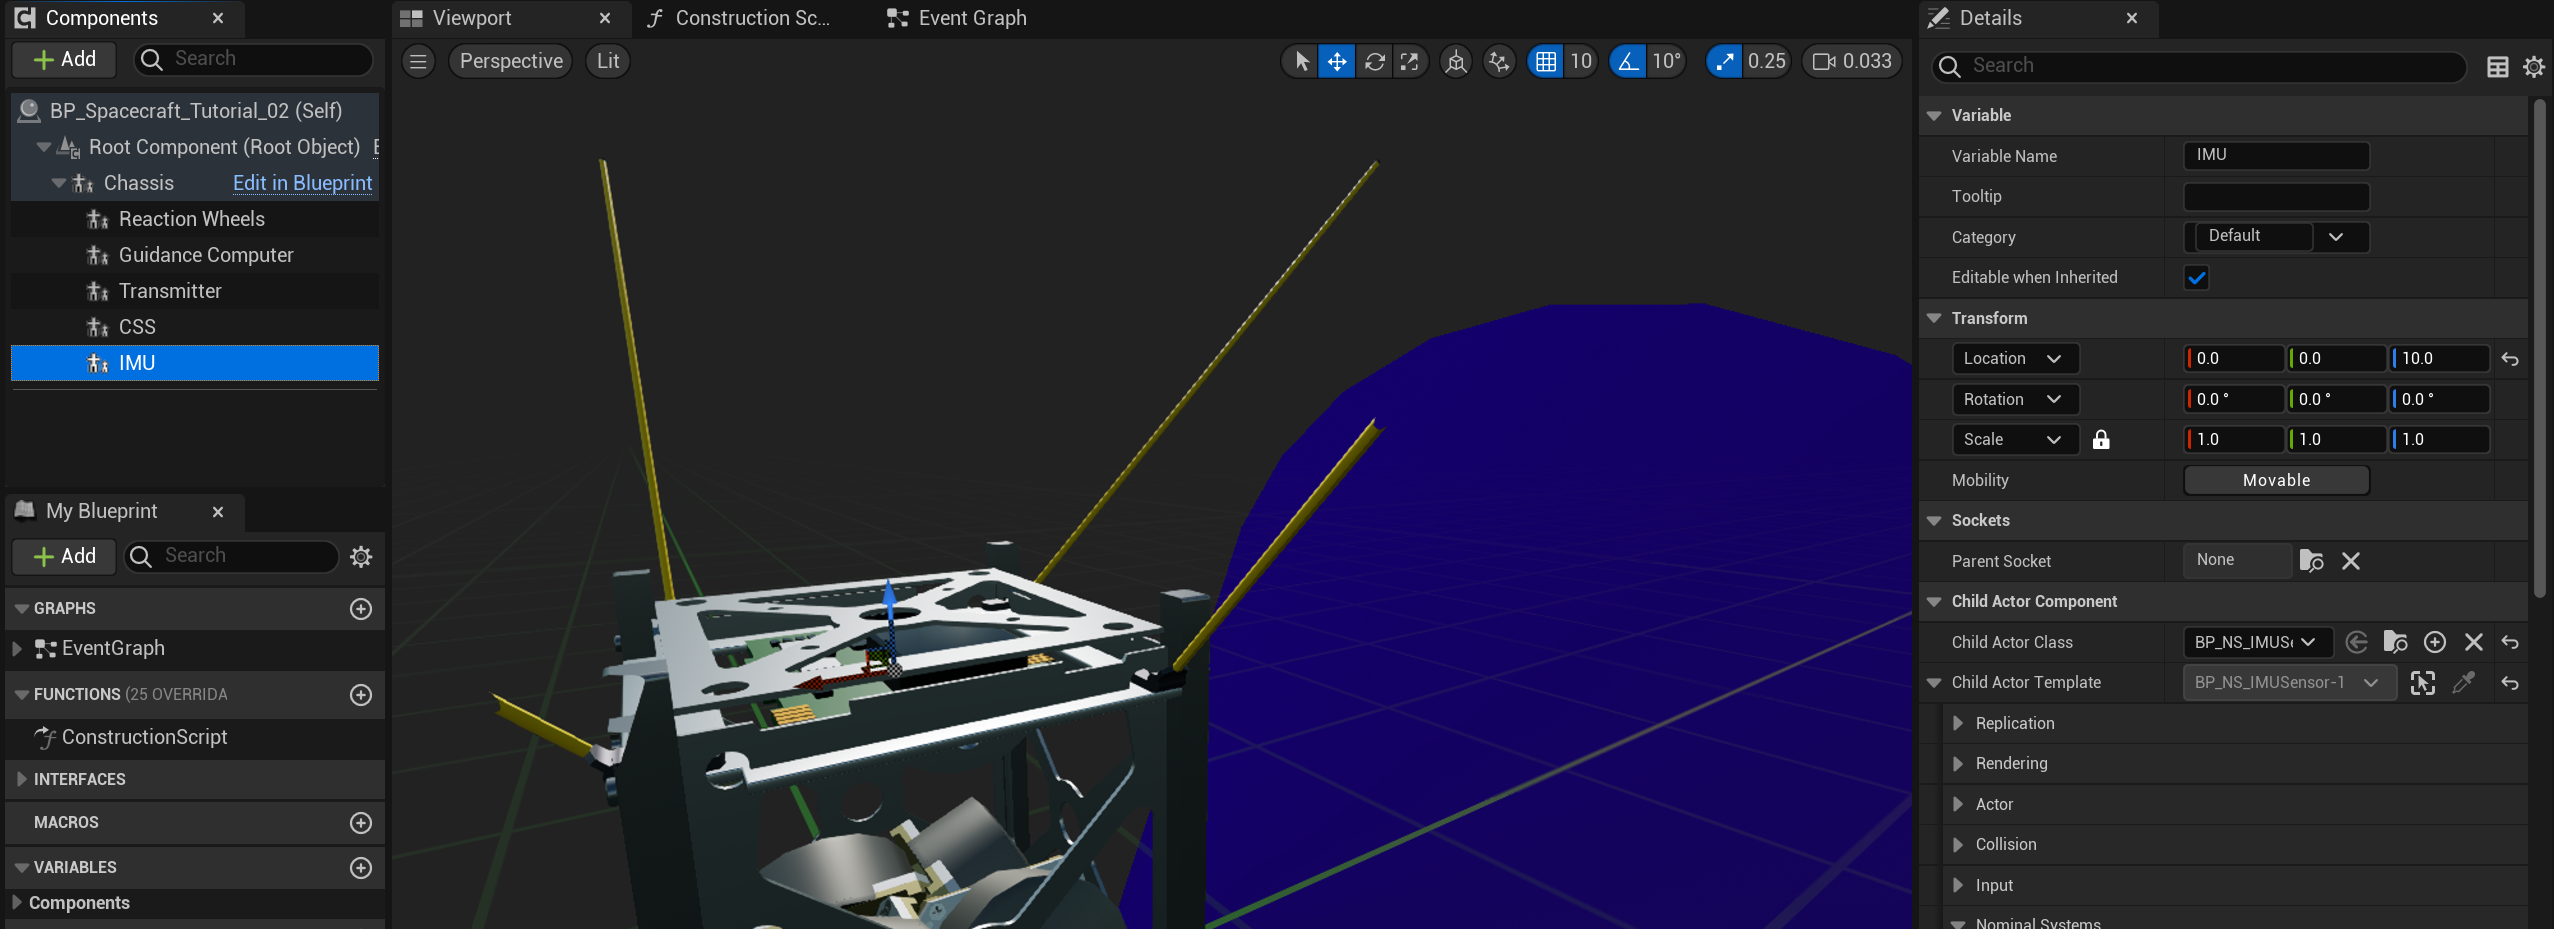Open My Blueprint settings gear
The height and width of the screenshot is (929, 2554).
tap(361, 556)
